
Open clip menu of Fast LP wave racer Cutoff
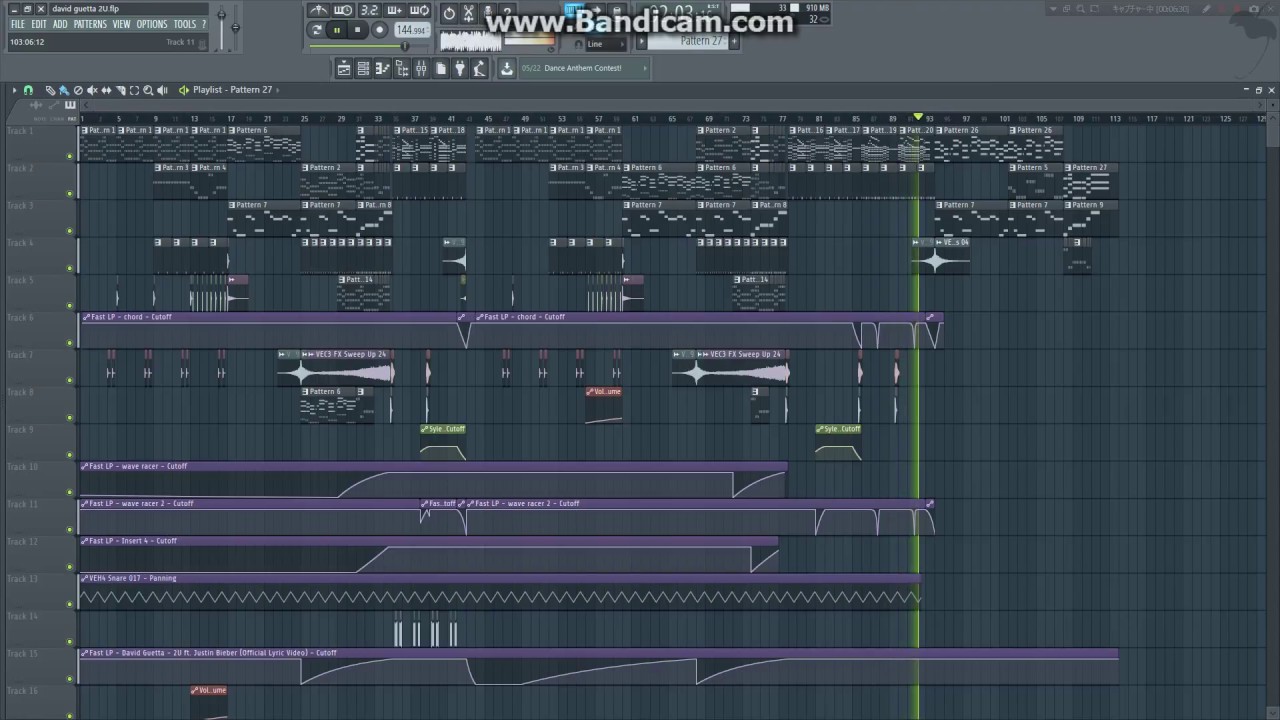click(x=86, y=466)
